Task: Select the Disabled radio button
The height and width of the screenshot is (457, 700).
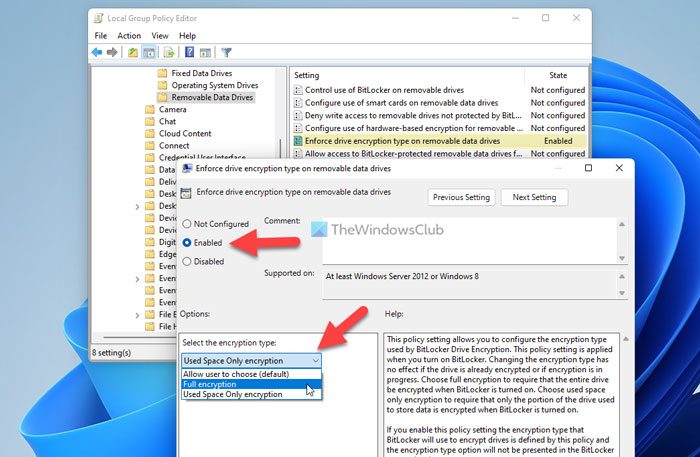Action: tap(187, 261)
